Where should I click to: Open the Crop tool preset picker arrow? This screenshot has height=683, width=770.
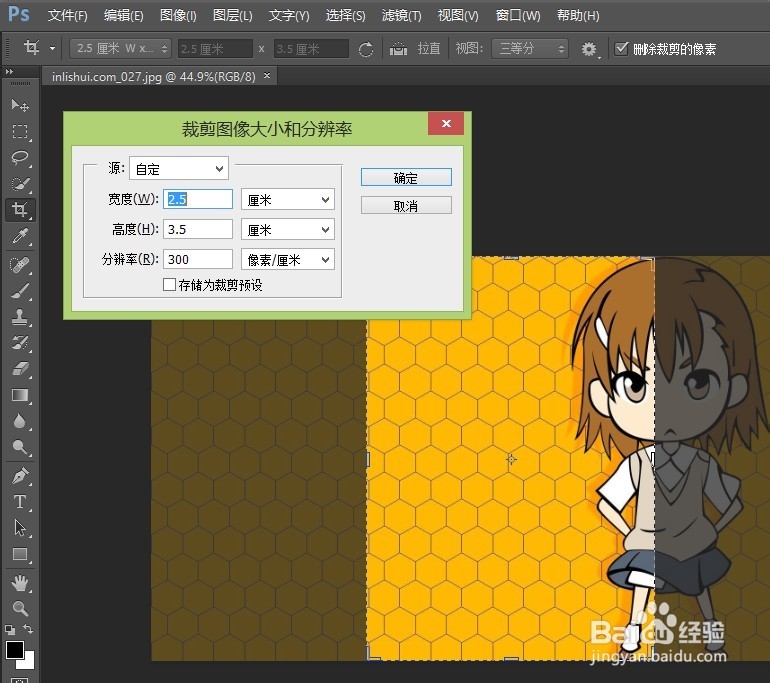[52, 49]
